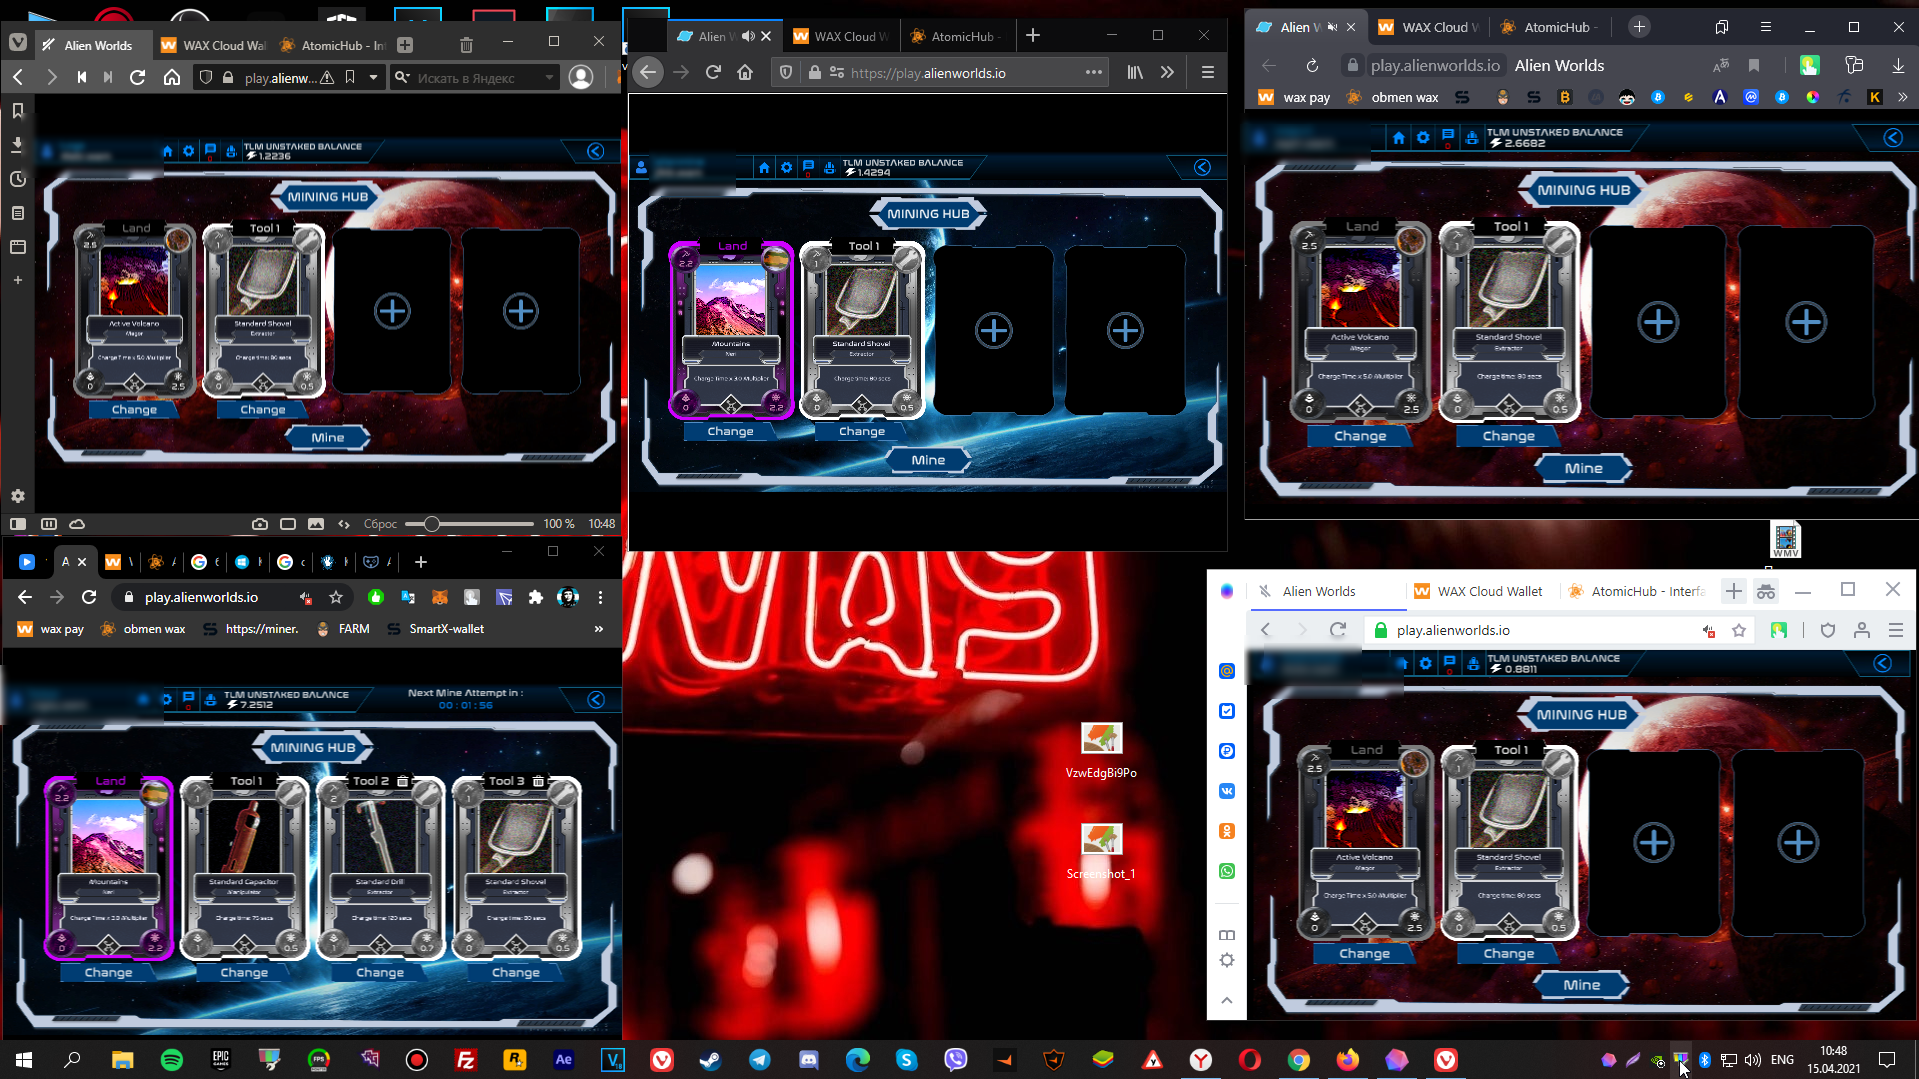Screen dimensions: 1919x1079
Task: Expand Firefox toolbar overflow chevrons
Action: pos(1167,72)
